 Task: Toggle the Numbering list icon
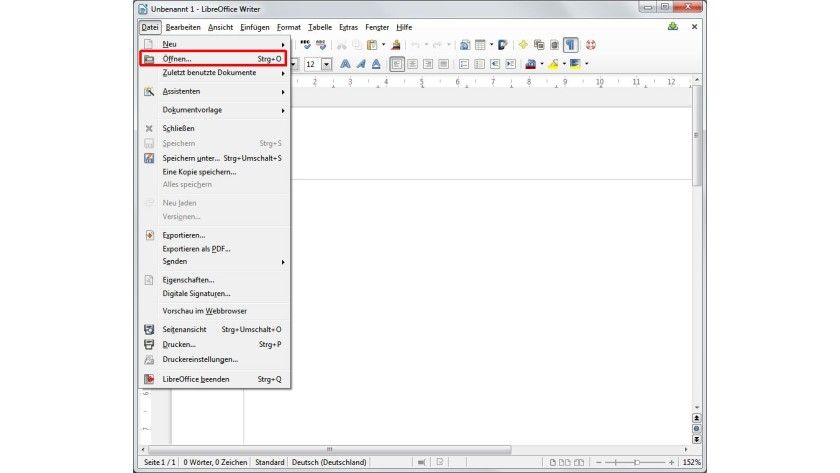pyautogui.click(x=464, y=64)
